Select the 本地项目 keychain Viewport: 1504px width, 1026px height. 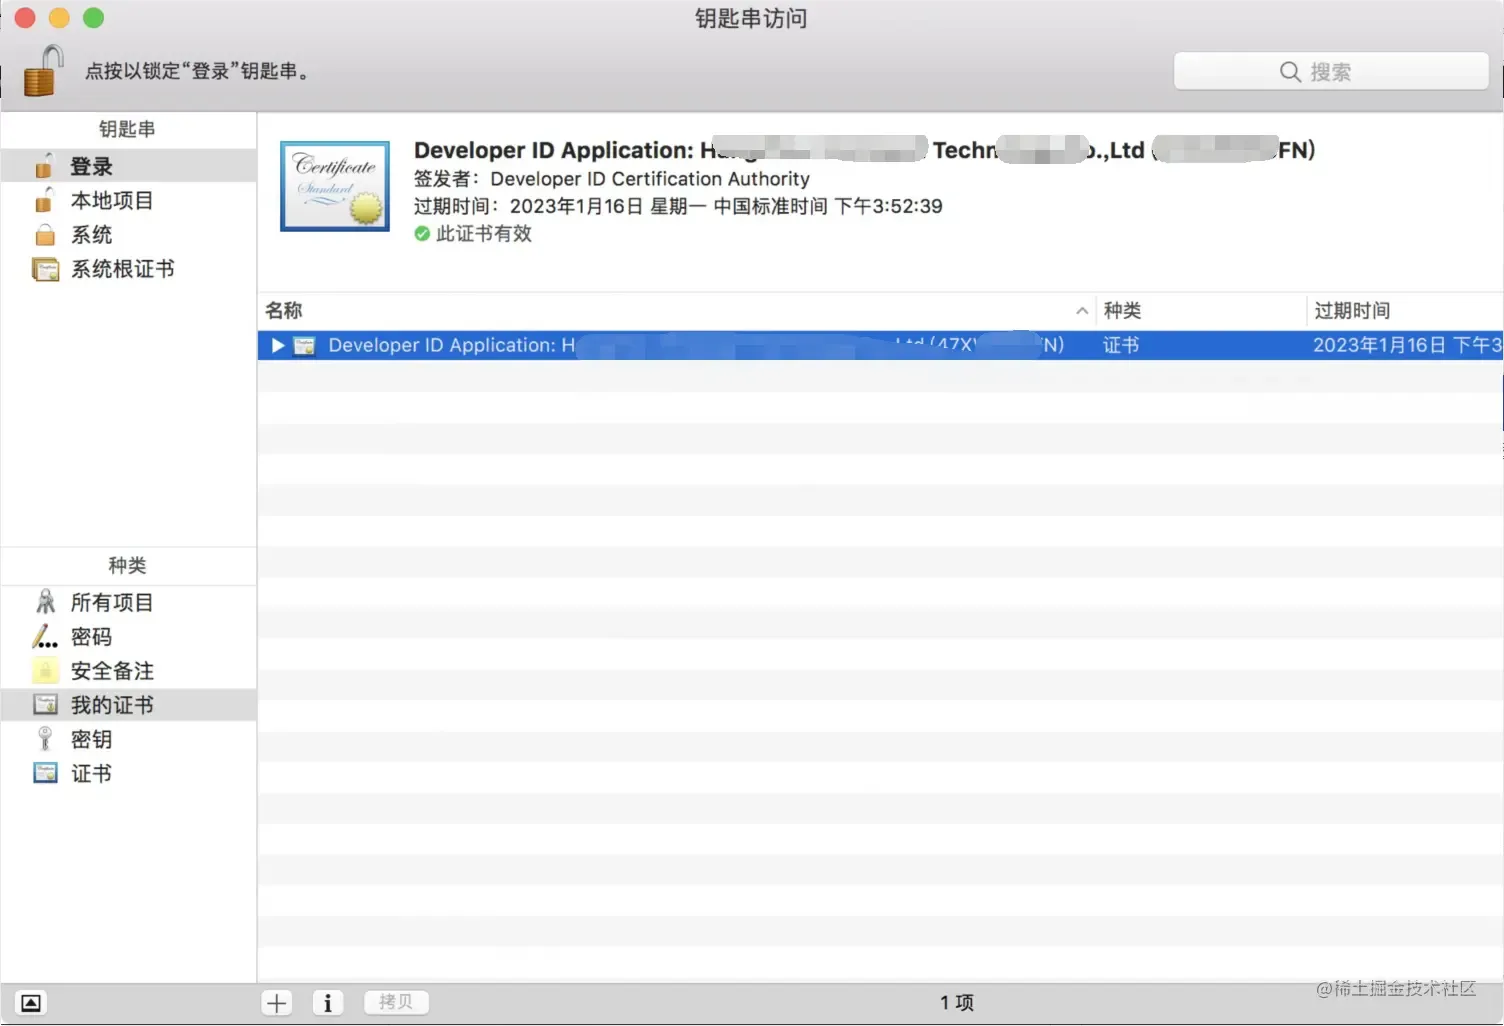(129, 200)
